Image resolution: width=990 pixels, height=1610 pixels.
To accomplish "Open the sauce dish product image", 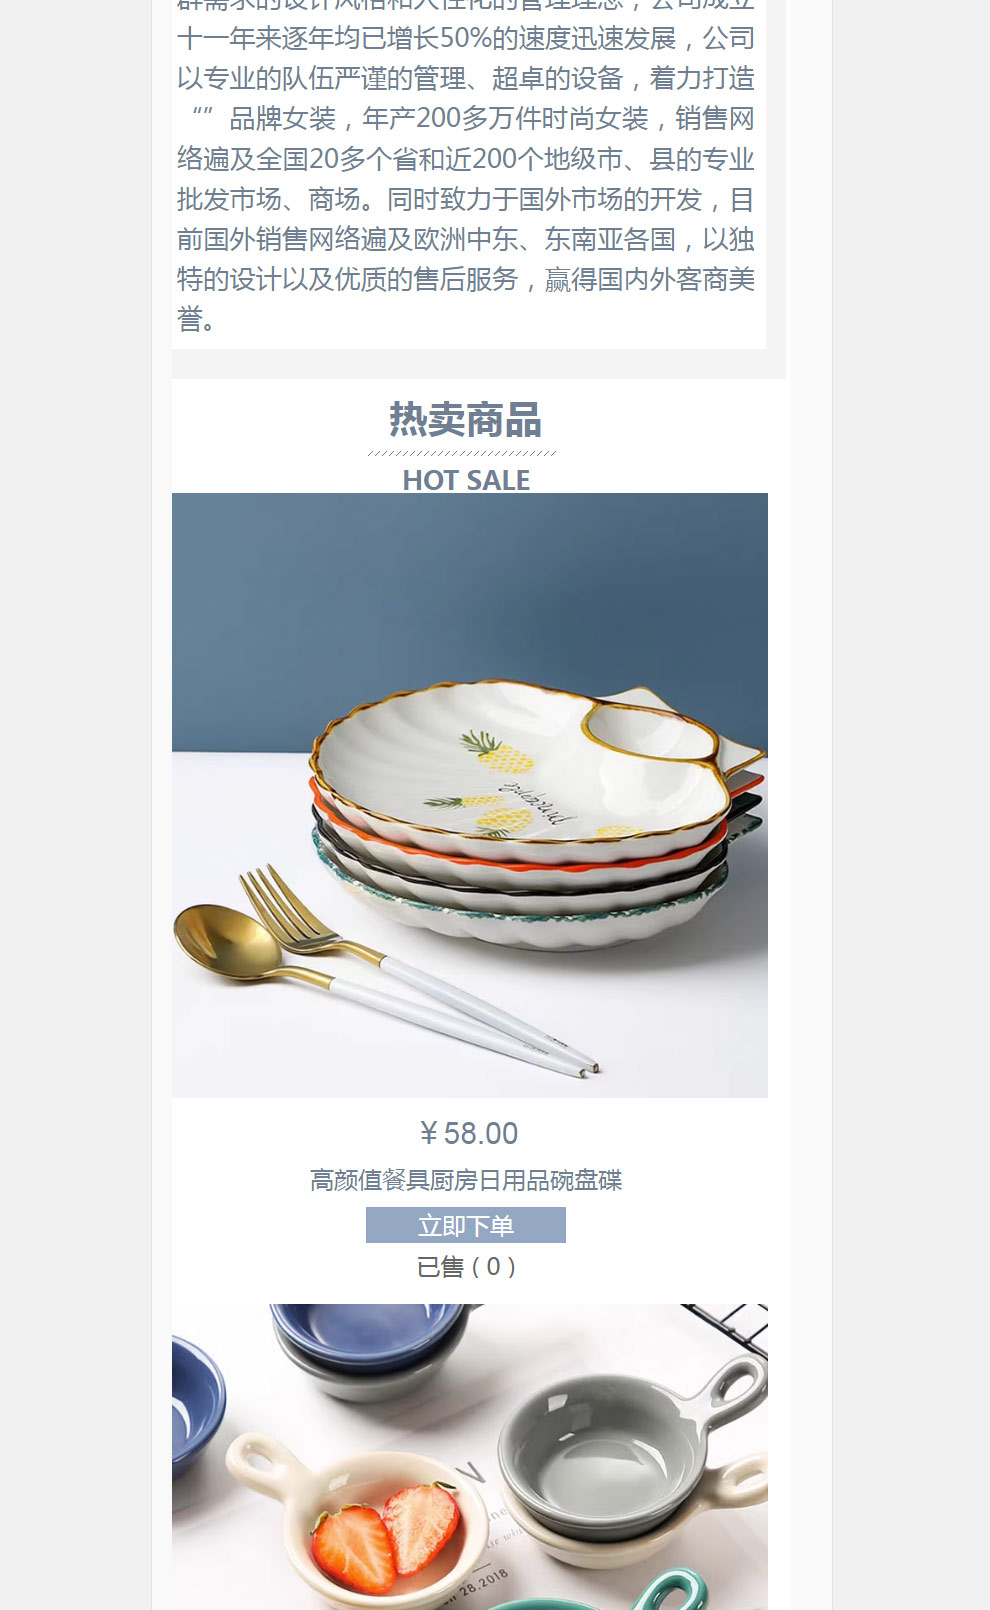I will 470,1457.
